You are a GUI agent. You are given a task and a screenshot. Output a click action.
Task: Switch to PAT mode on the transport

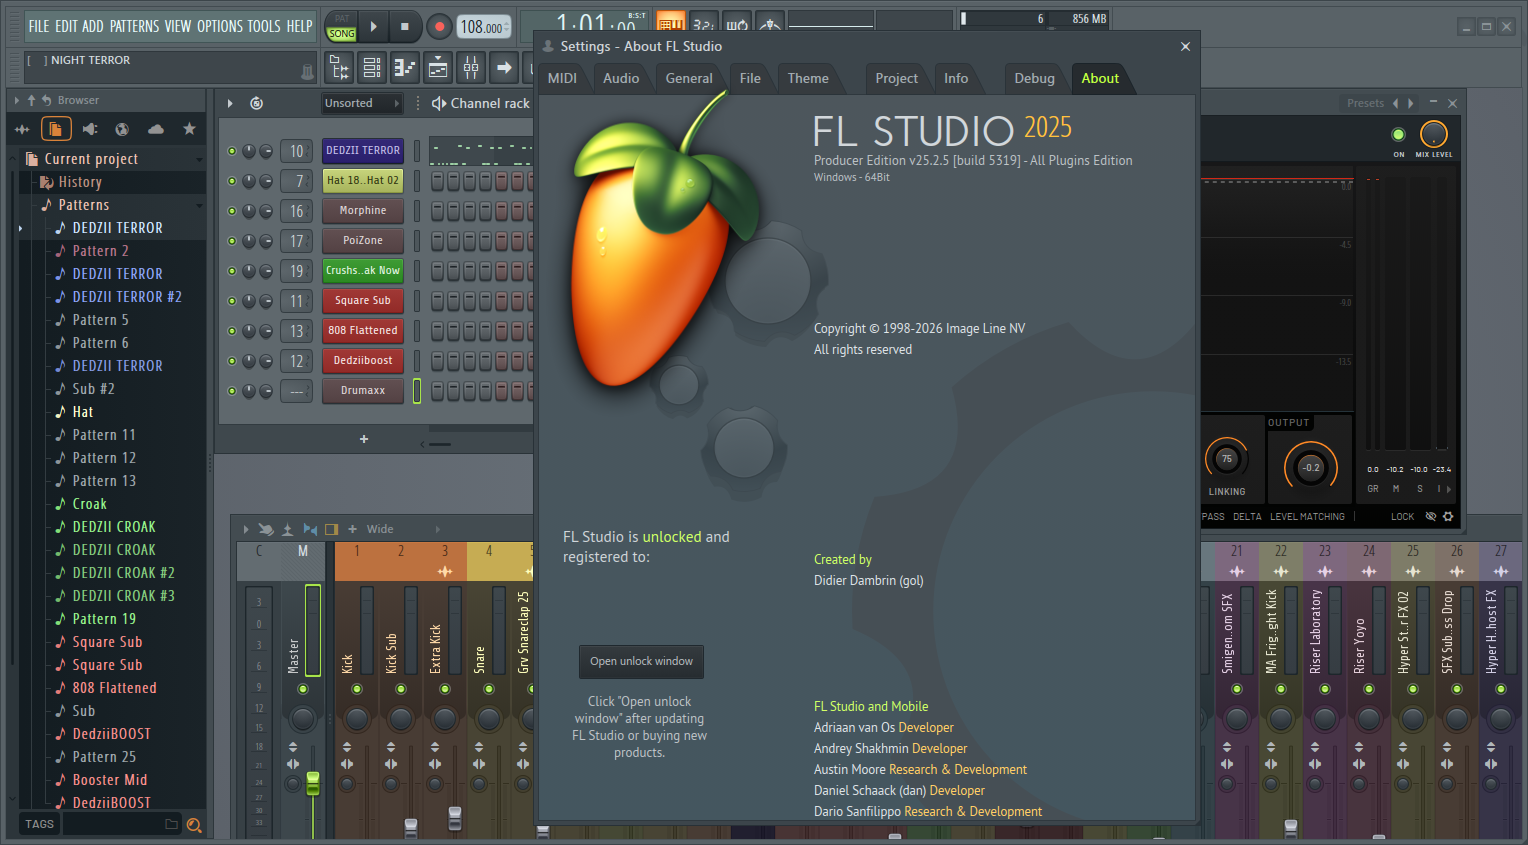point(342,19)
